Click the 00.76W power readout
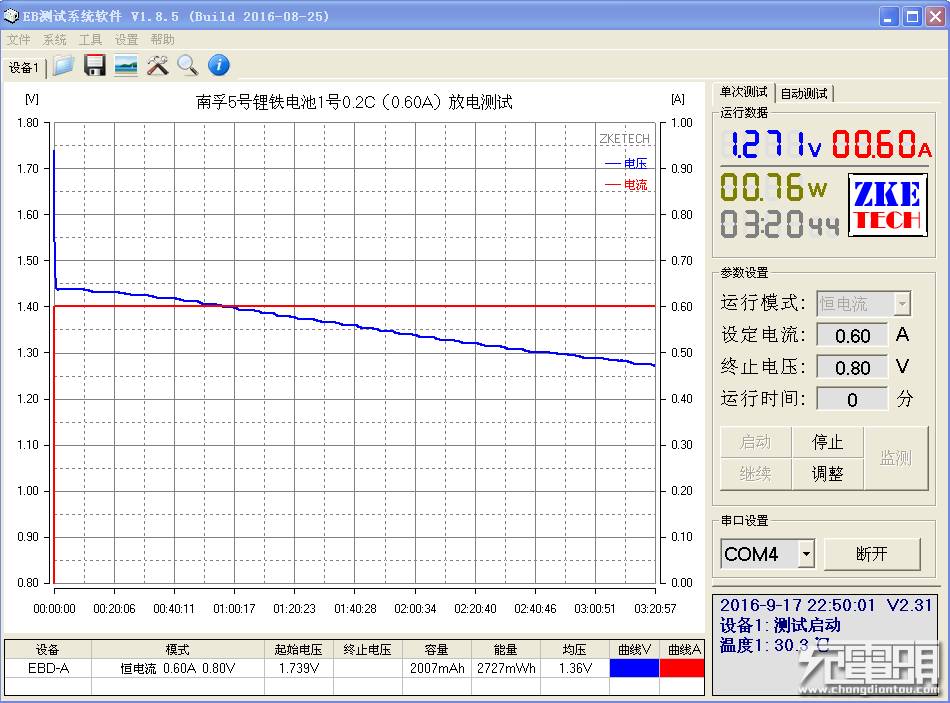 coord(774,187)
